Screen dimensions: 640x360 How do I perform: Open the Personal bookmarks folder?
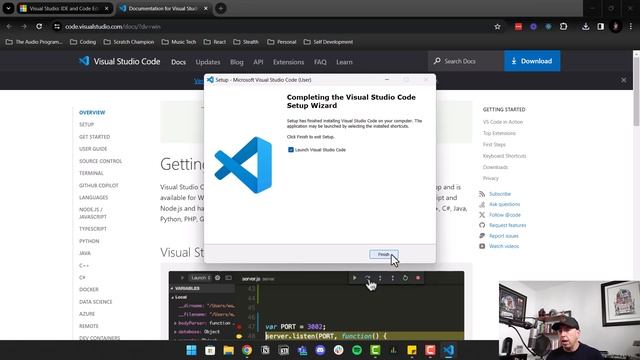pos(282,42)
